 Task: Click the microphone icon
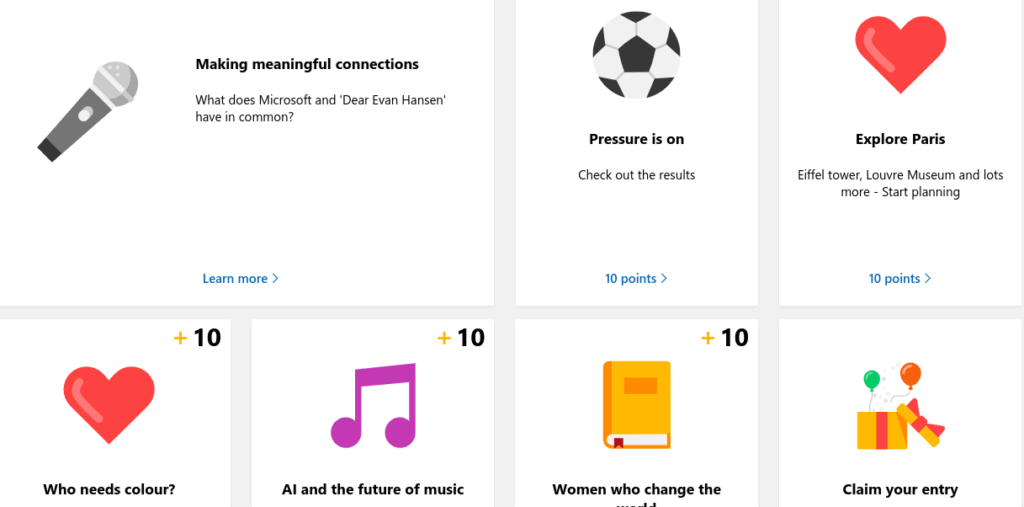88,112
